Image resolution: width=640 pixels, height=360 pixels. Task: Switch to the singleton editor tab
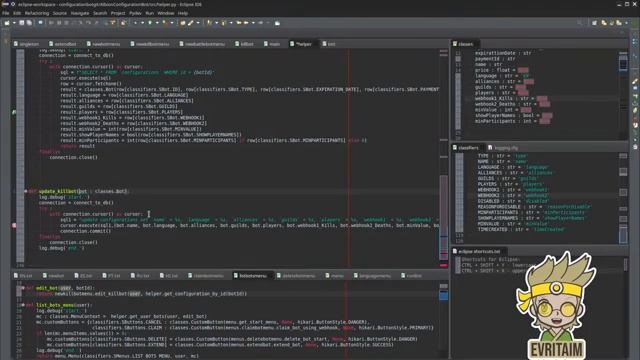coord(27,44)
